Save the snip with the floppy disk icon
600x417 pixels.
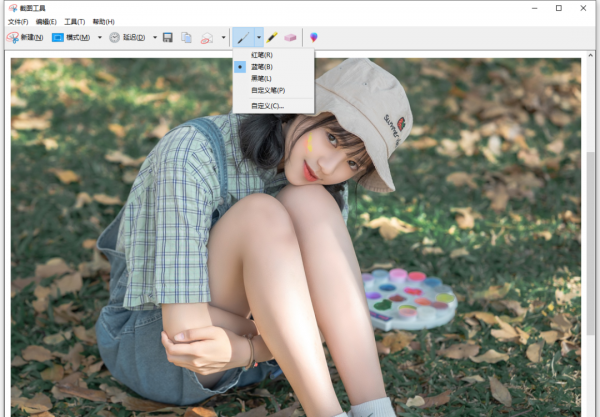(x=168, y=37)
